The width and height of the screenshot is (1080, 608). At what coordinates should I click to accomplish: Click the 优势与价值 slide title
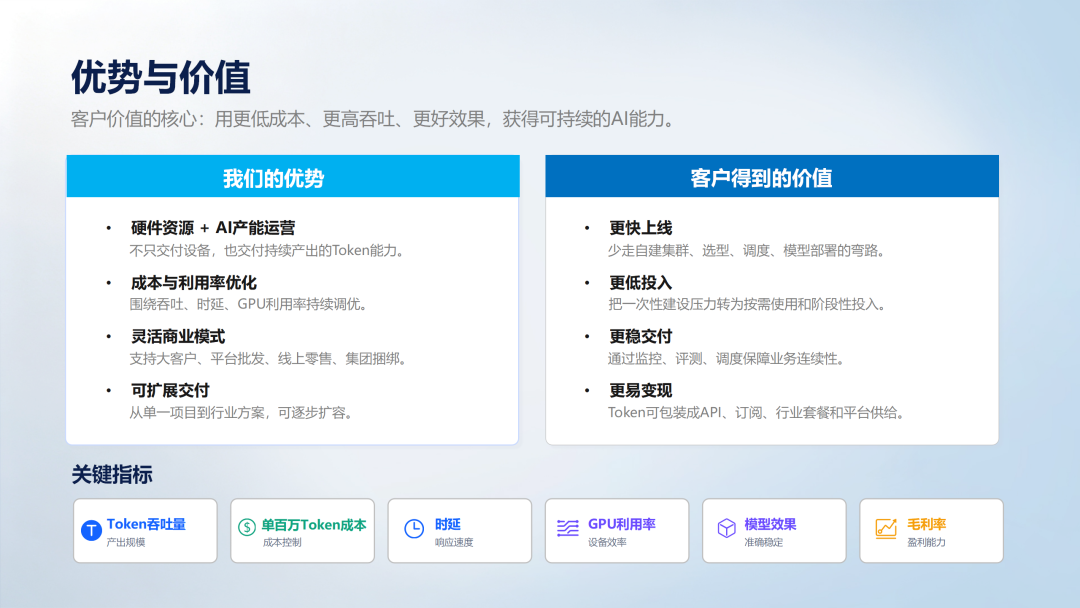coord(160,76)
